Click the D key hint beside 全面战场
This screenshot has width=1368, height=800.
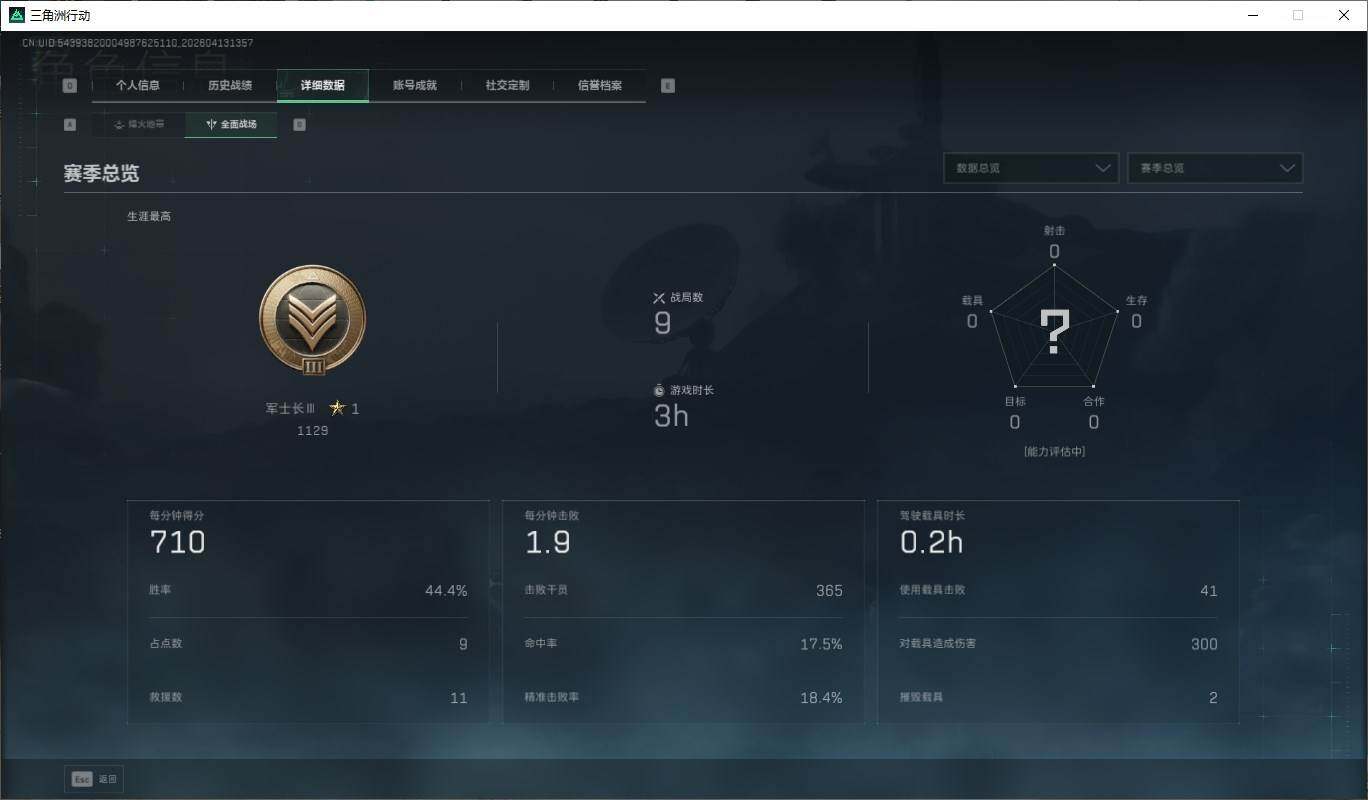coord(299,125)
